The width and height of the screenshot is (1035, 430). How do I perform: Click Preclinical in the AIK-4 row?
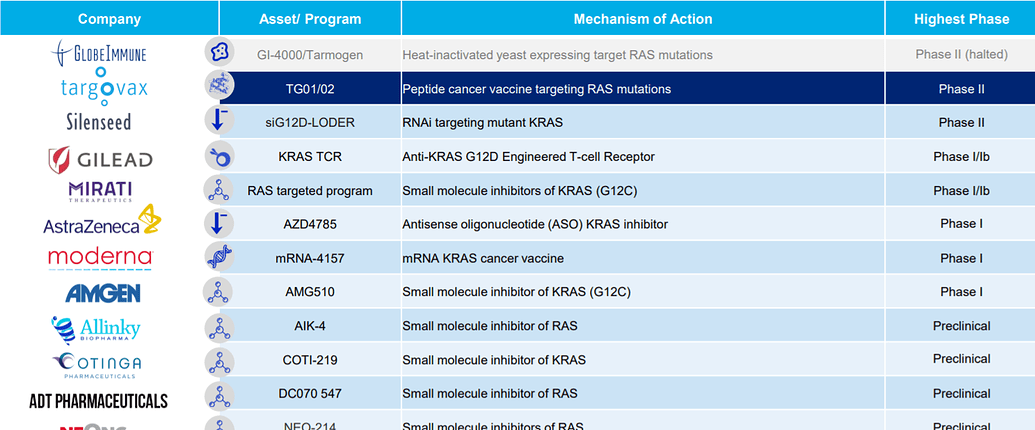tap(962, 326)
